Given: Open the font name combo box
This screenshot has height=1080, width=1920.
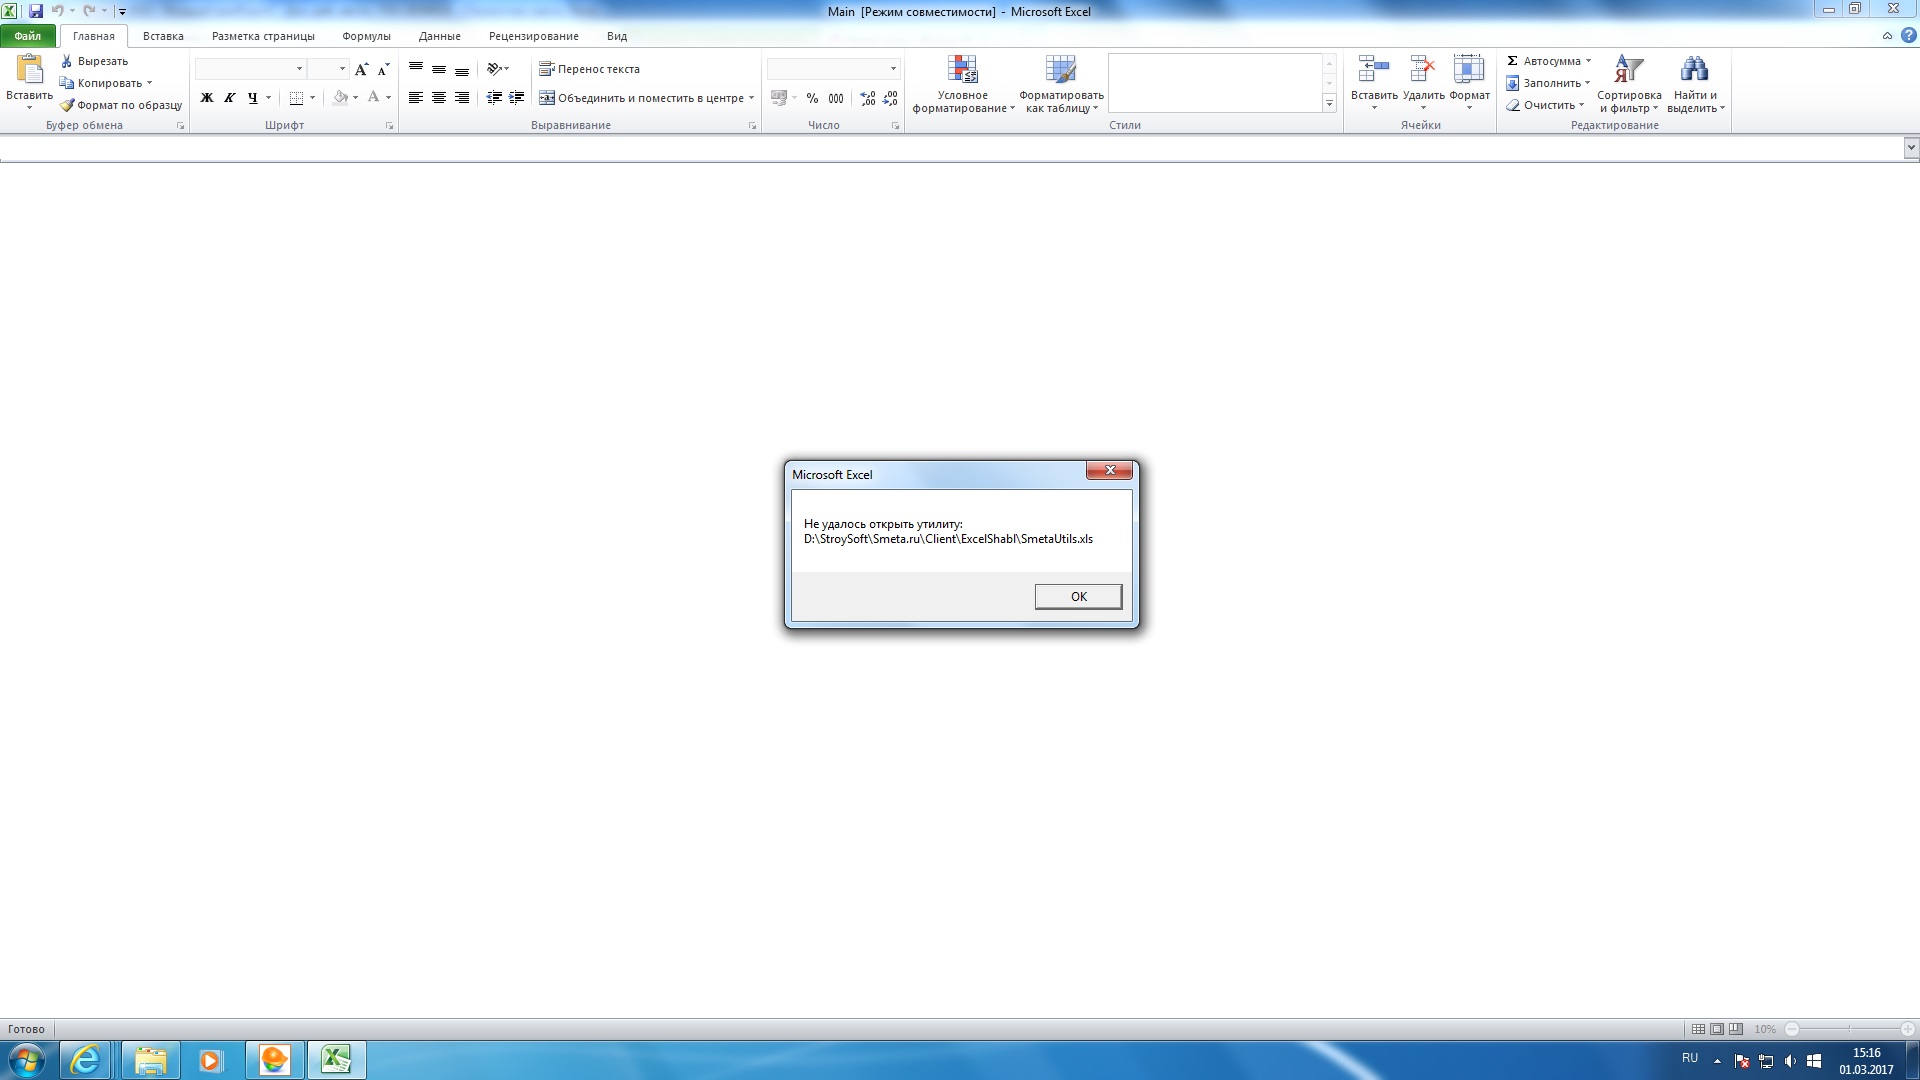Looking at the screenshot, I should [x=250, y=69].
